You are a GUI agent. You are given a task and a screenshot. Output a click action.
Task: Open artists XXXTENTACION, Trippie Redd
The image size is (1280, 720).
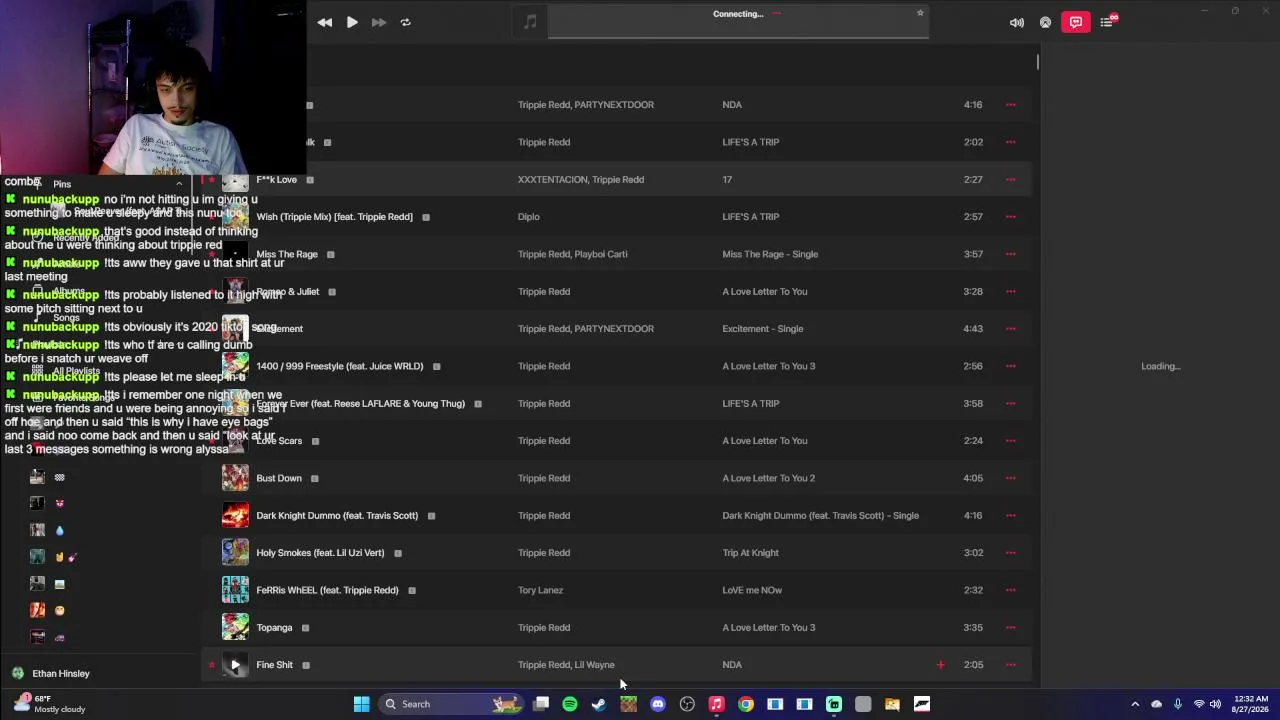coord(581,180)
